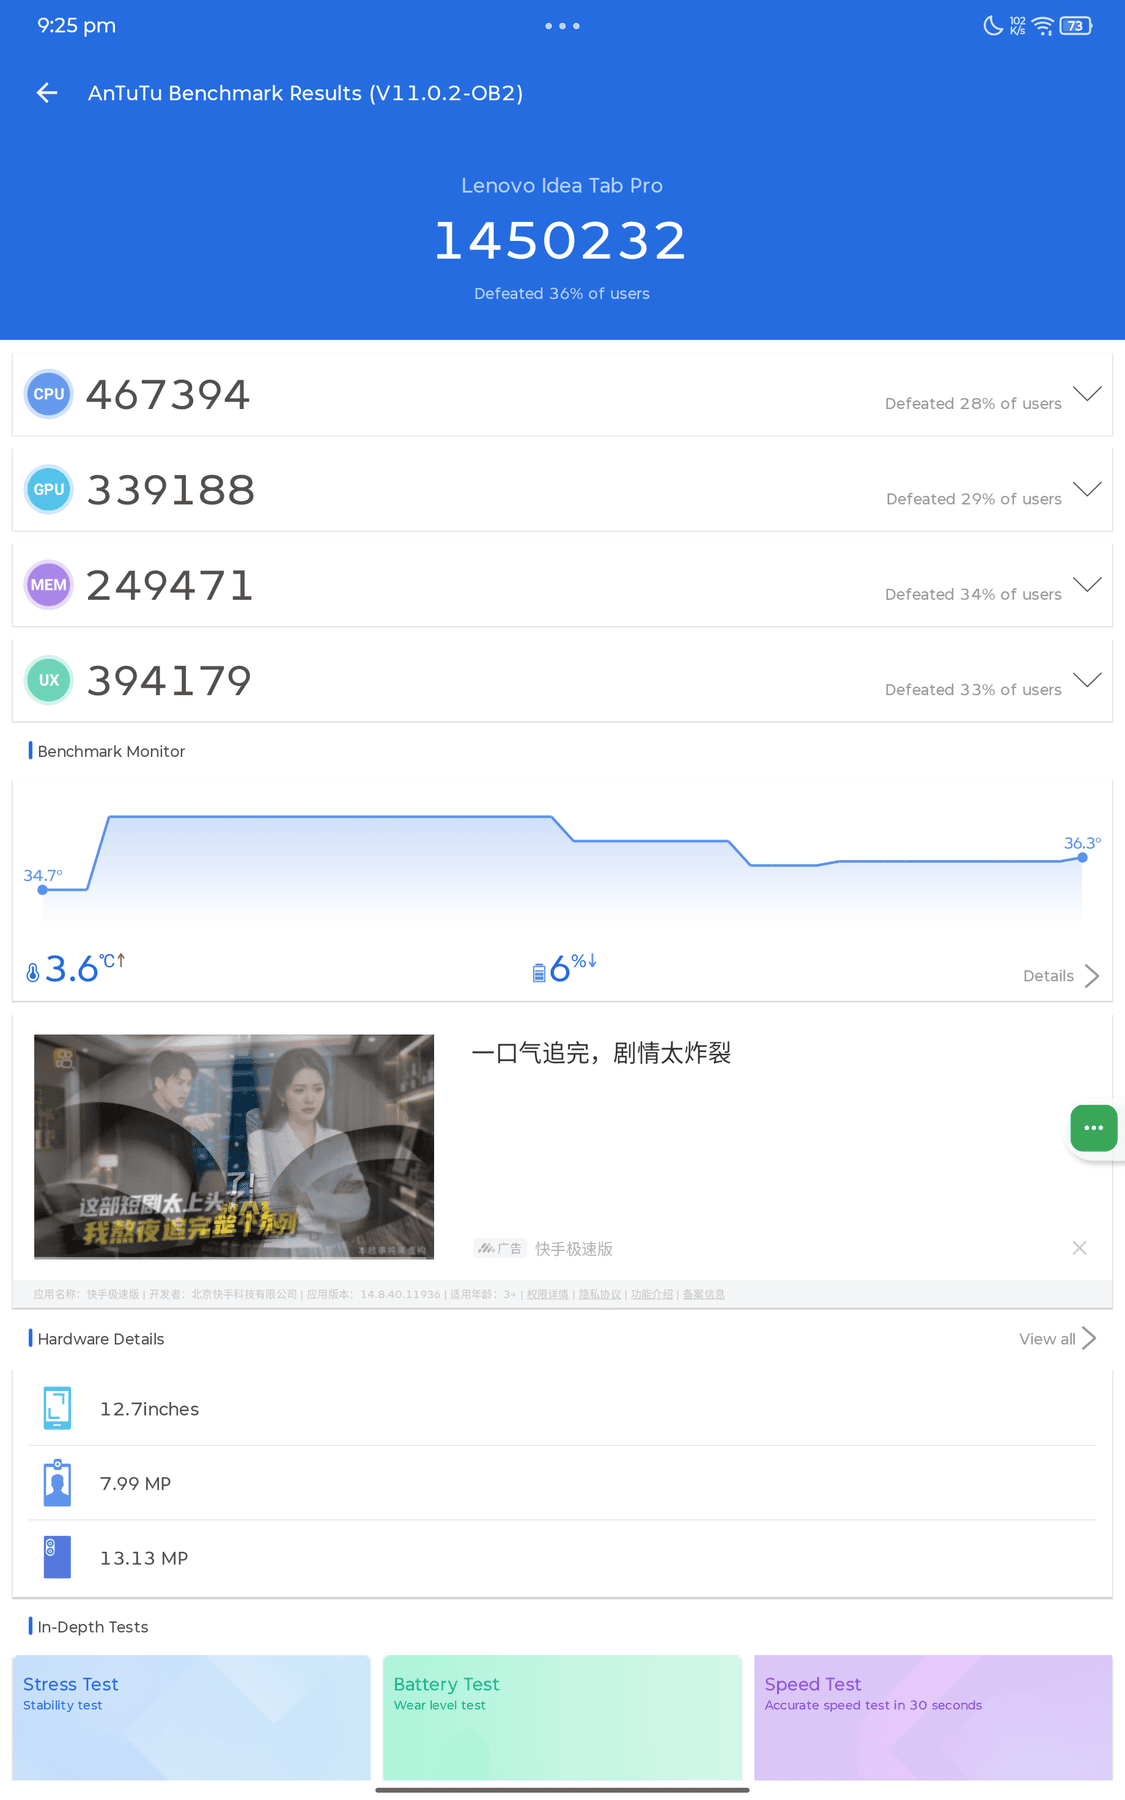
Task: Tap the GPU score badge icon
Action: pyautogui.click(x=49, y=489)
